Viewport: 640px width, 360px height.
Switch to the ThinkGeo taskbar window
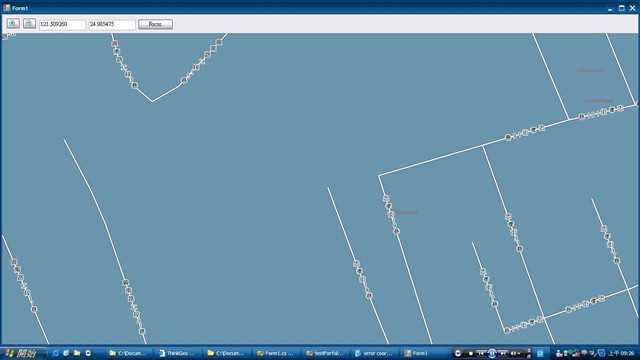tap(178, 353)
